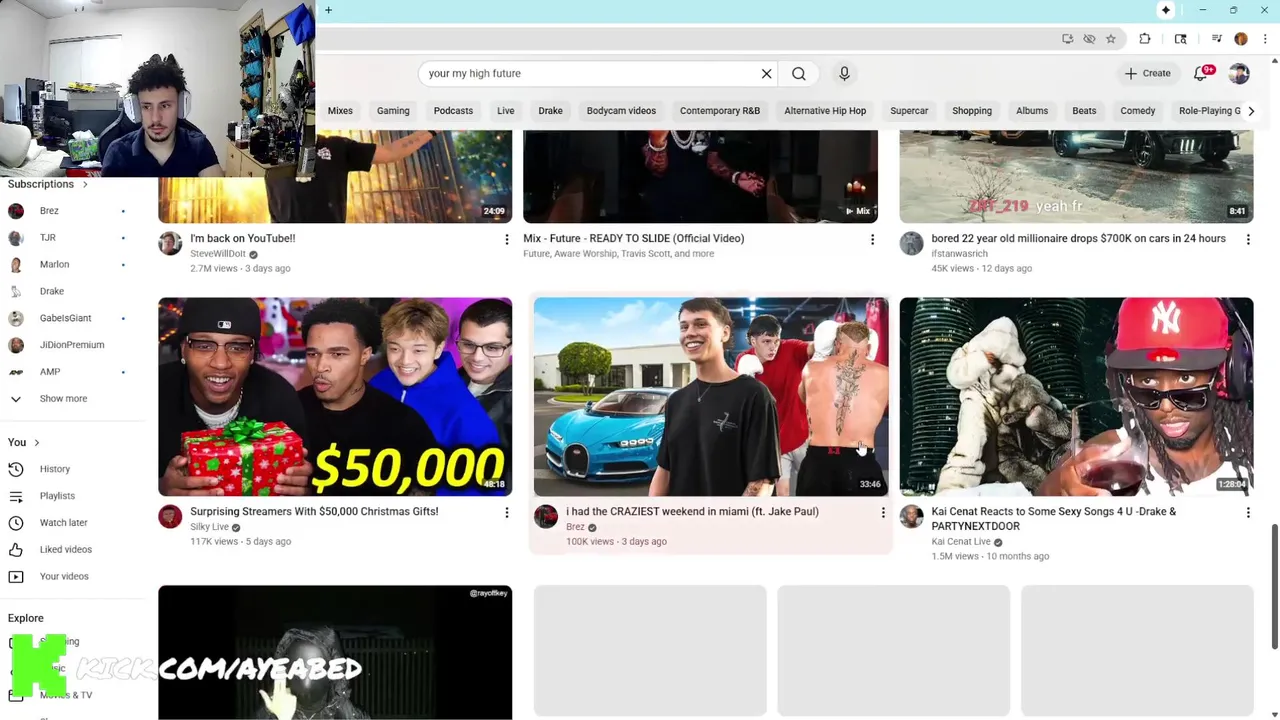1280x720 pixels.
Task: Open Kai Cenat red Yankees cap thumbnail
Action: [1076, 396]
